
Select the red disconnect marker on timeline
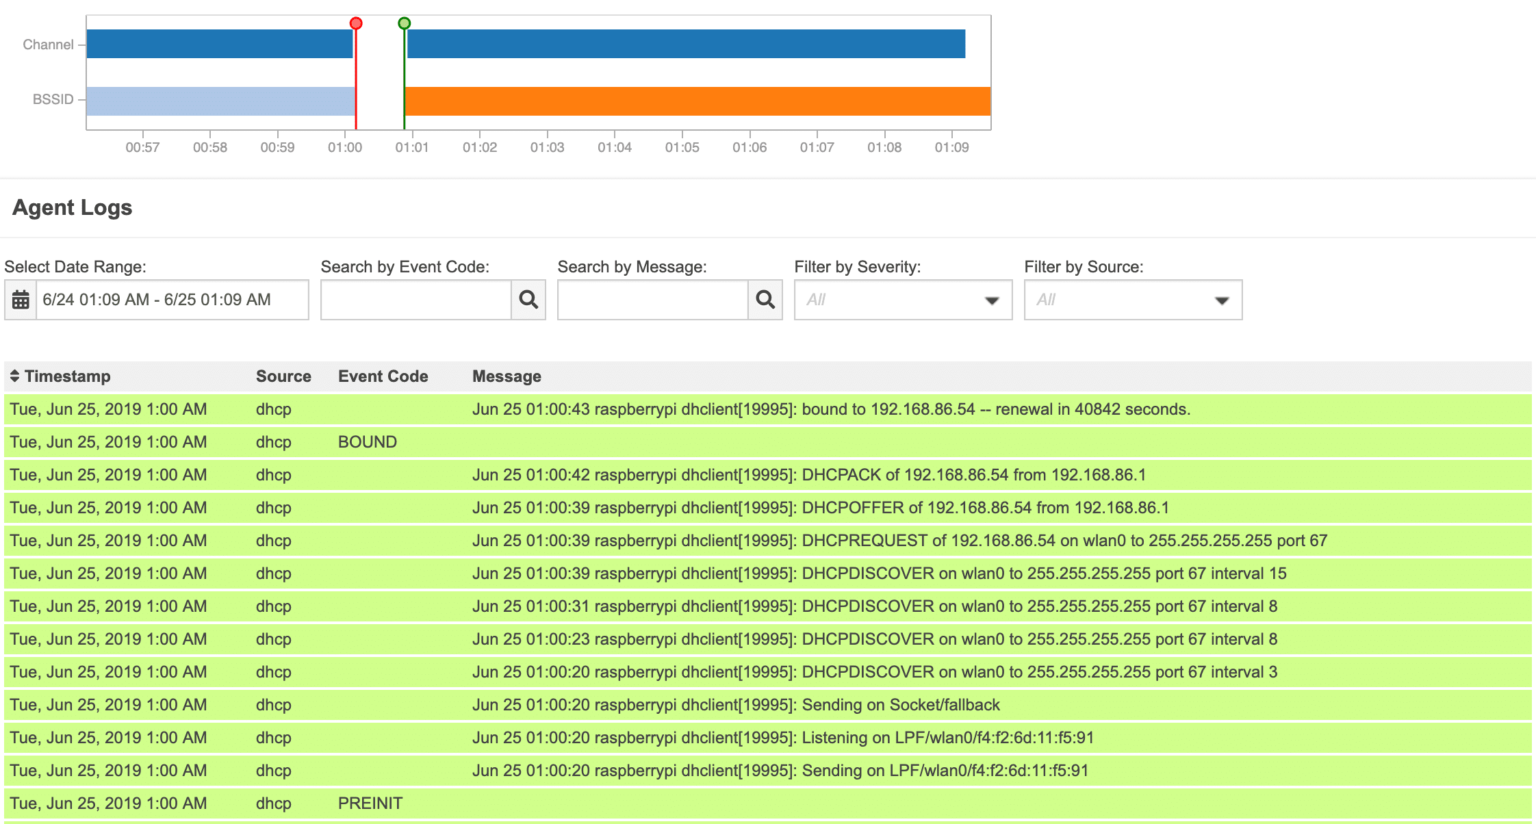coord(356,23)
